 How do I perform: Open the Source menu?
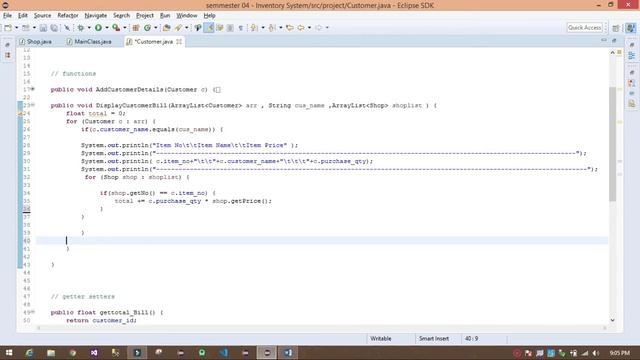[x=42, y=16]
